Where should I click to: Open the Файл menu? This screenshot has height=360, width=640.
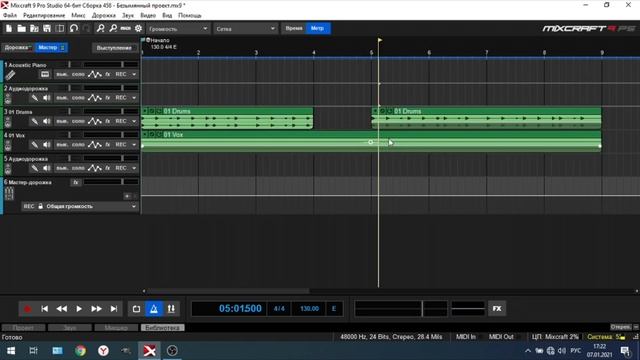[10, 16]
